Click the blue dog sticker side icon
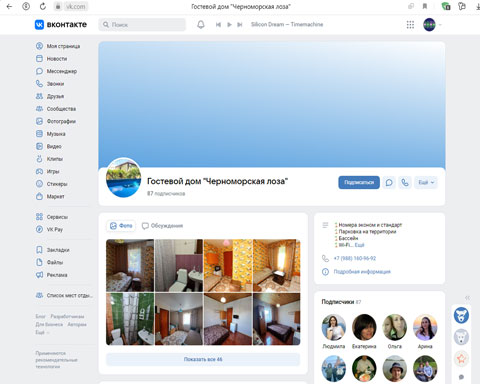480x384 pixels. 461,315
